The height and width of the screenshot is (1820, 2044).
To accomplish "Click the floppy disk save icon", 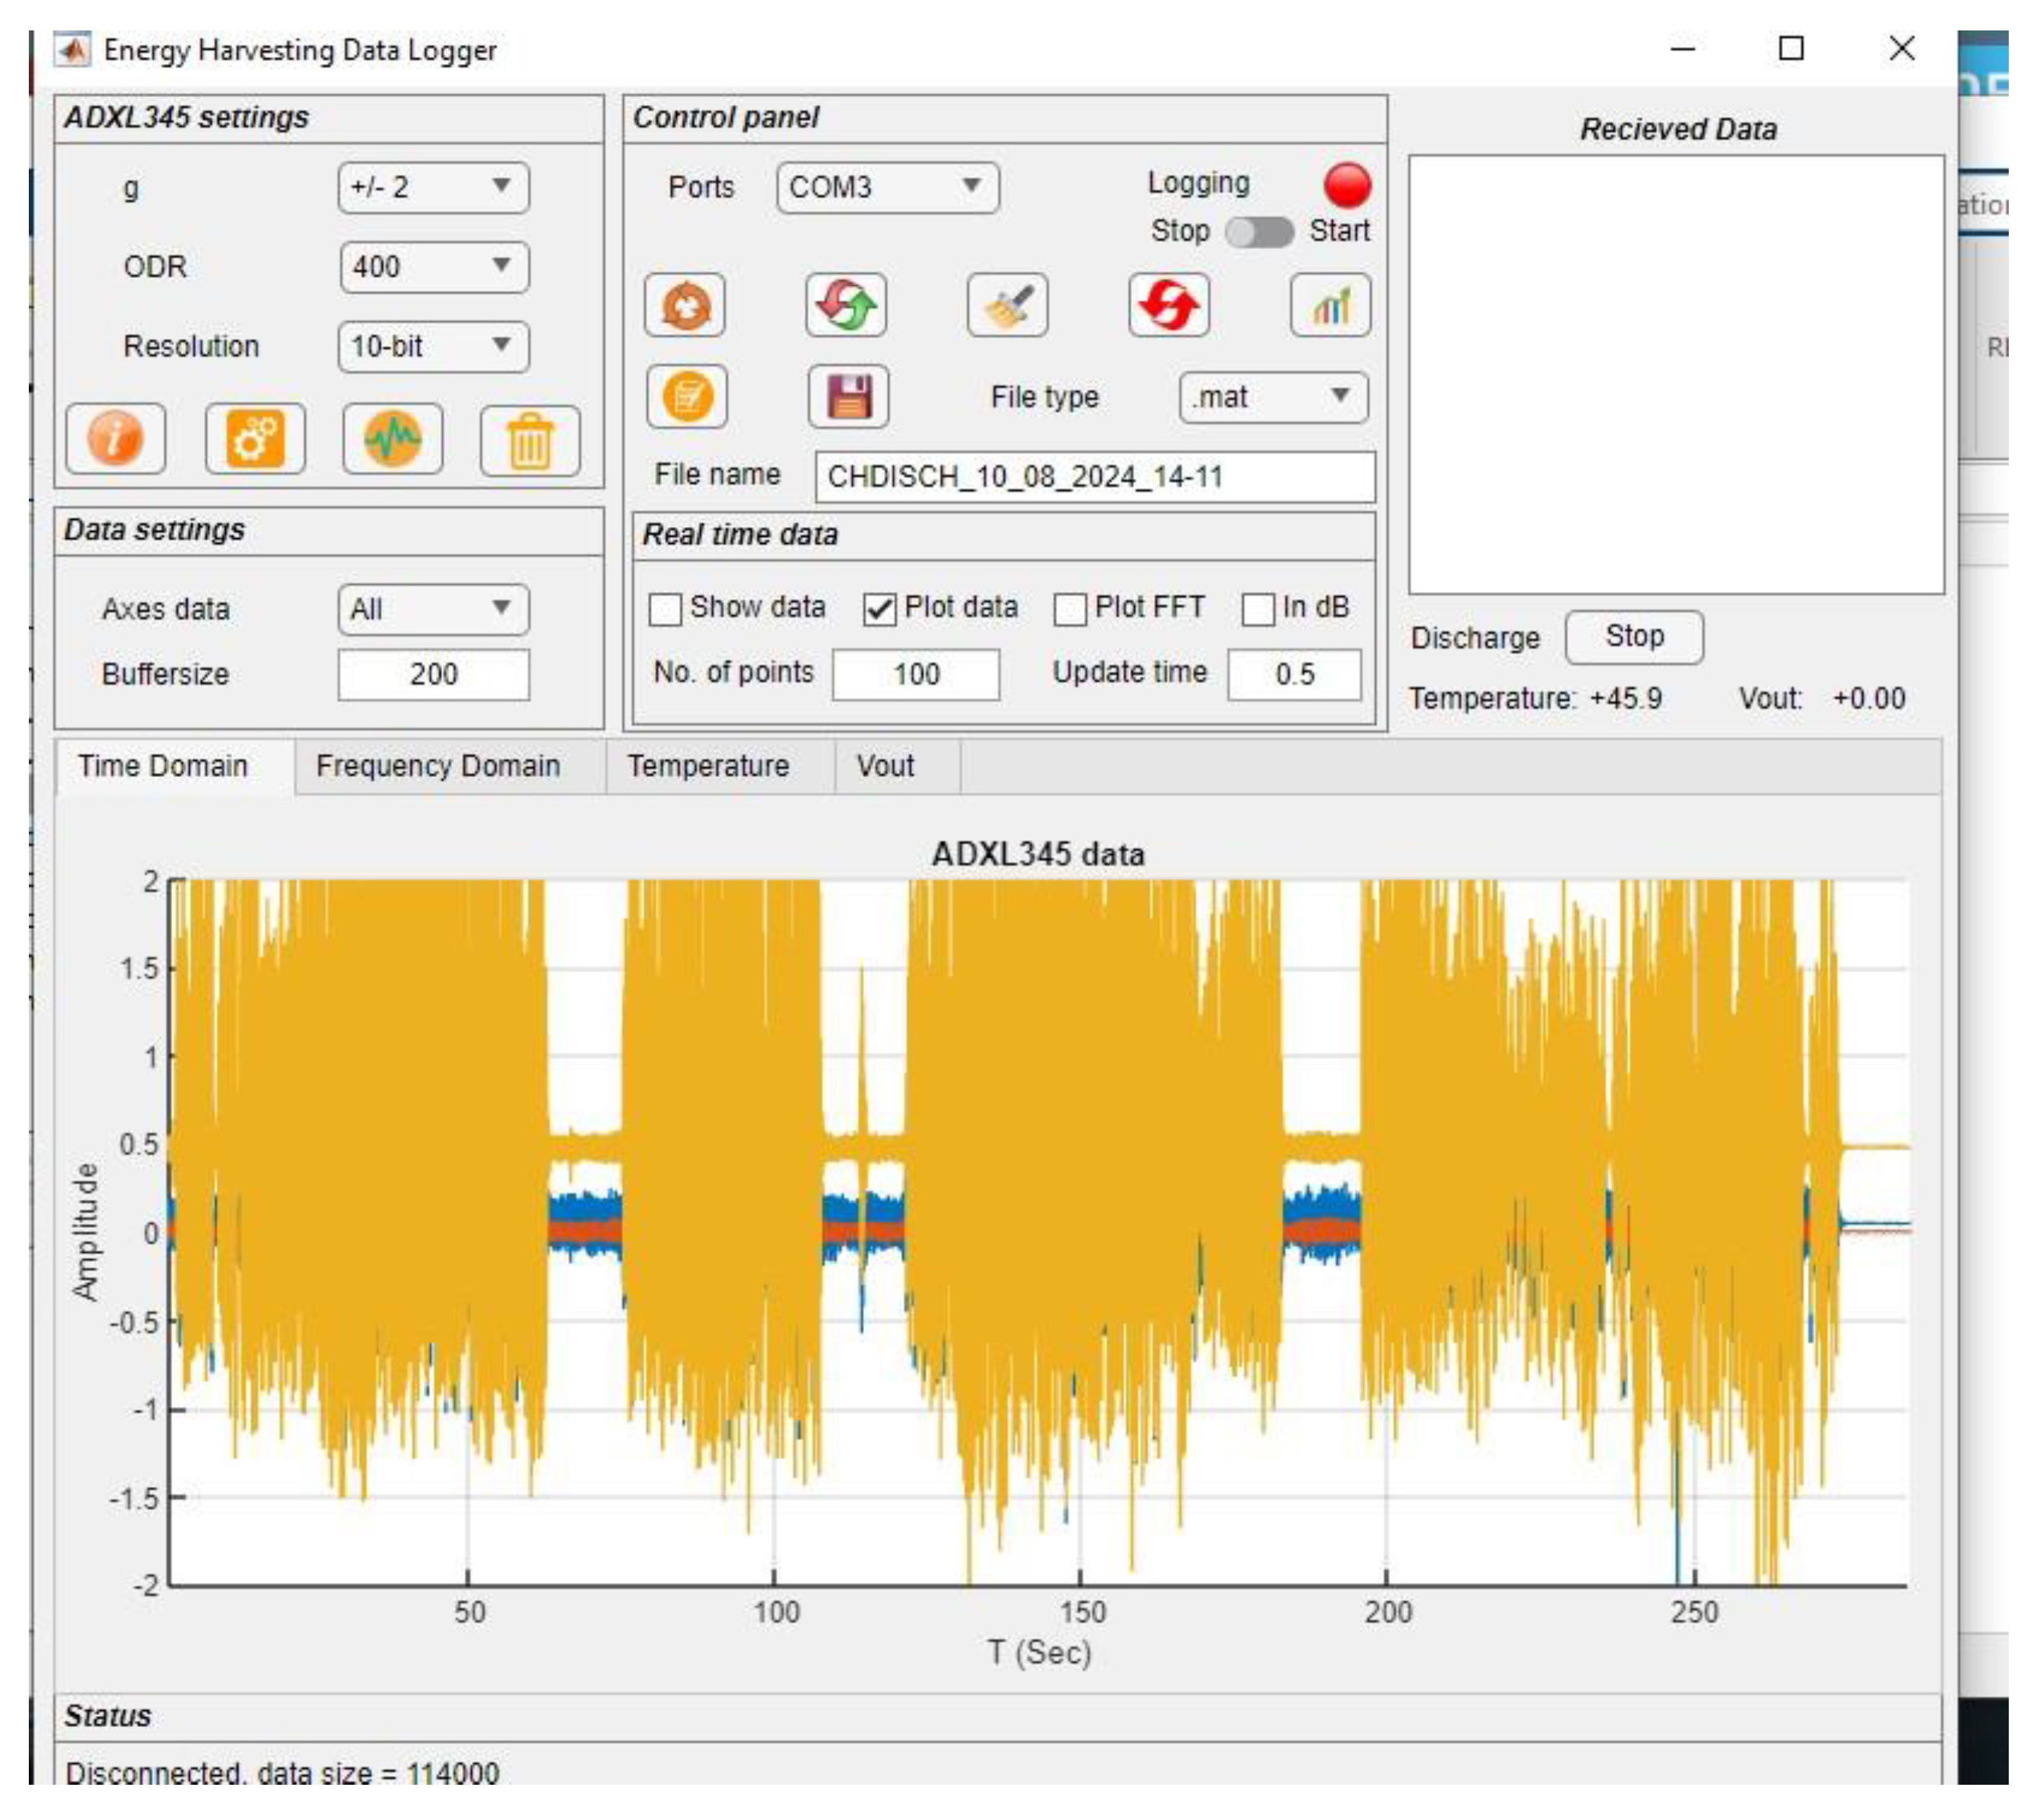I will [x=848, y=396].
